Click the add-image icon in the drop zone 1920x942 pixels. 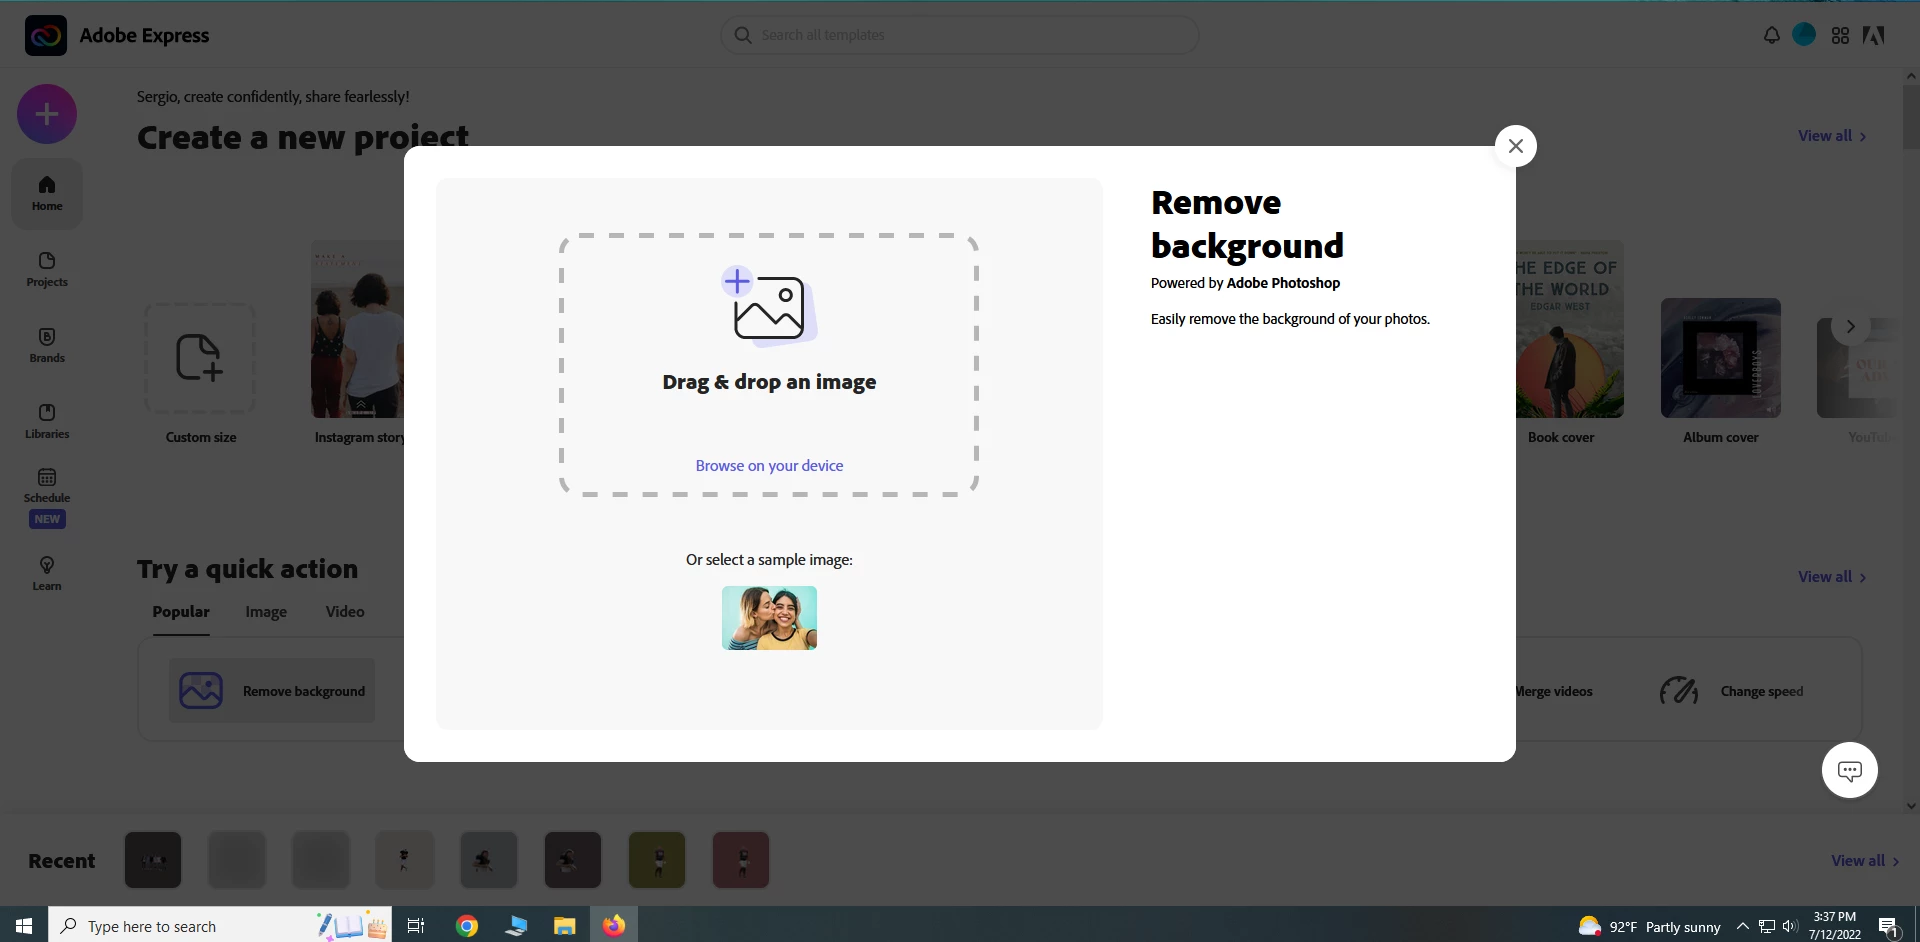[767, 306]
